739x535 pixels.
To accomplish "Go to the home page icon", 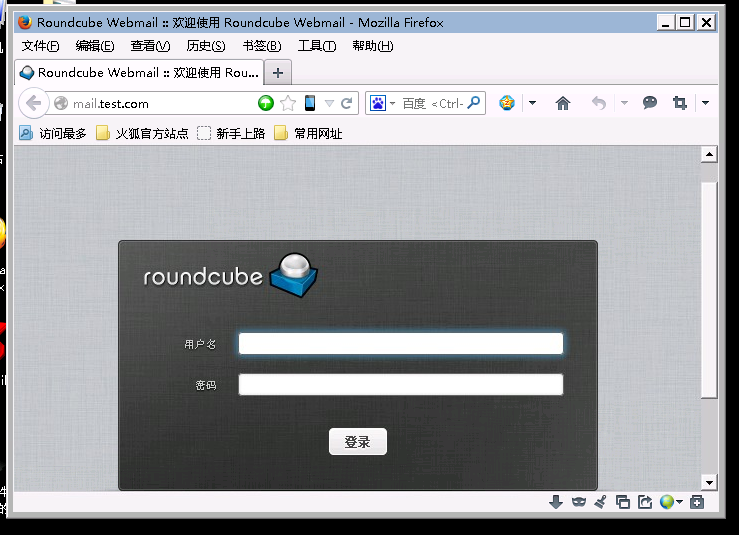I will (563, 103).
